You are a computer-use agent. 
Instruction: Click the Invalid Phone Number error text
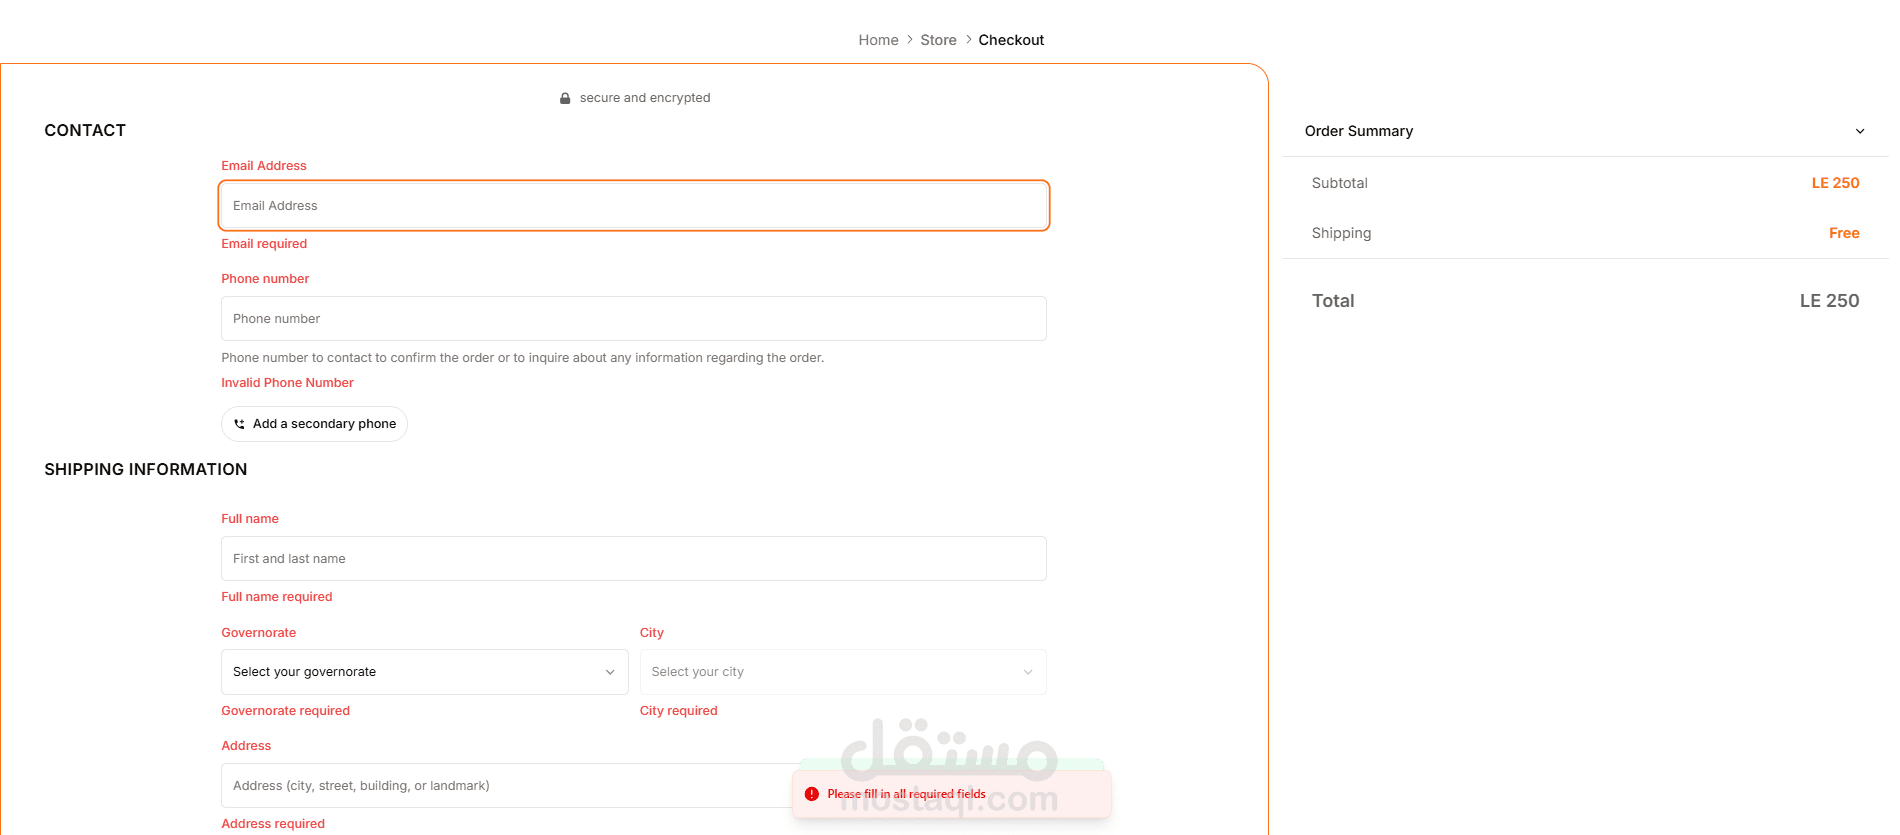287,383
